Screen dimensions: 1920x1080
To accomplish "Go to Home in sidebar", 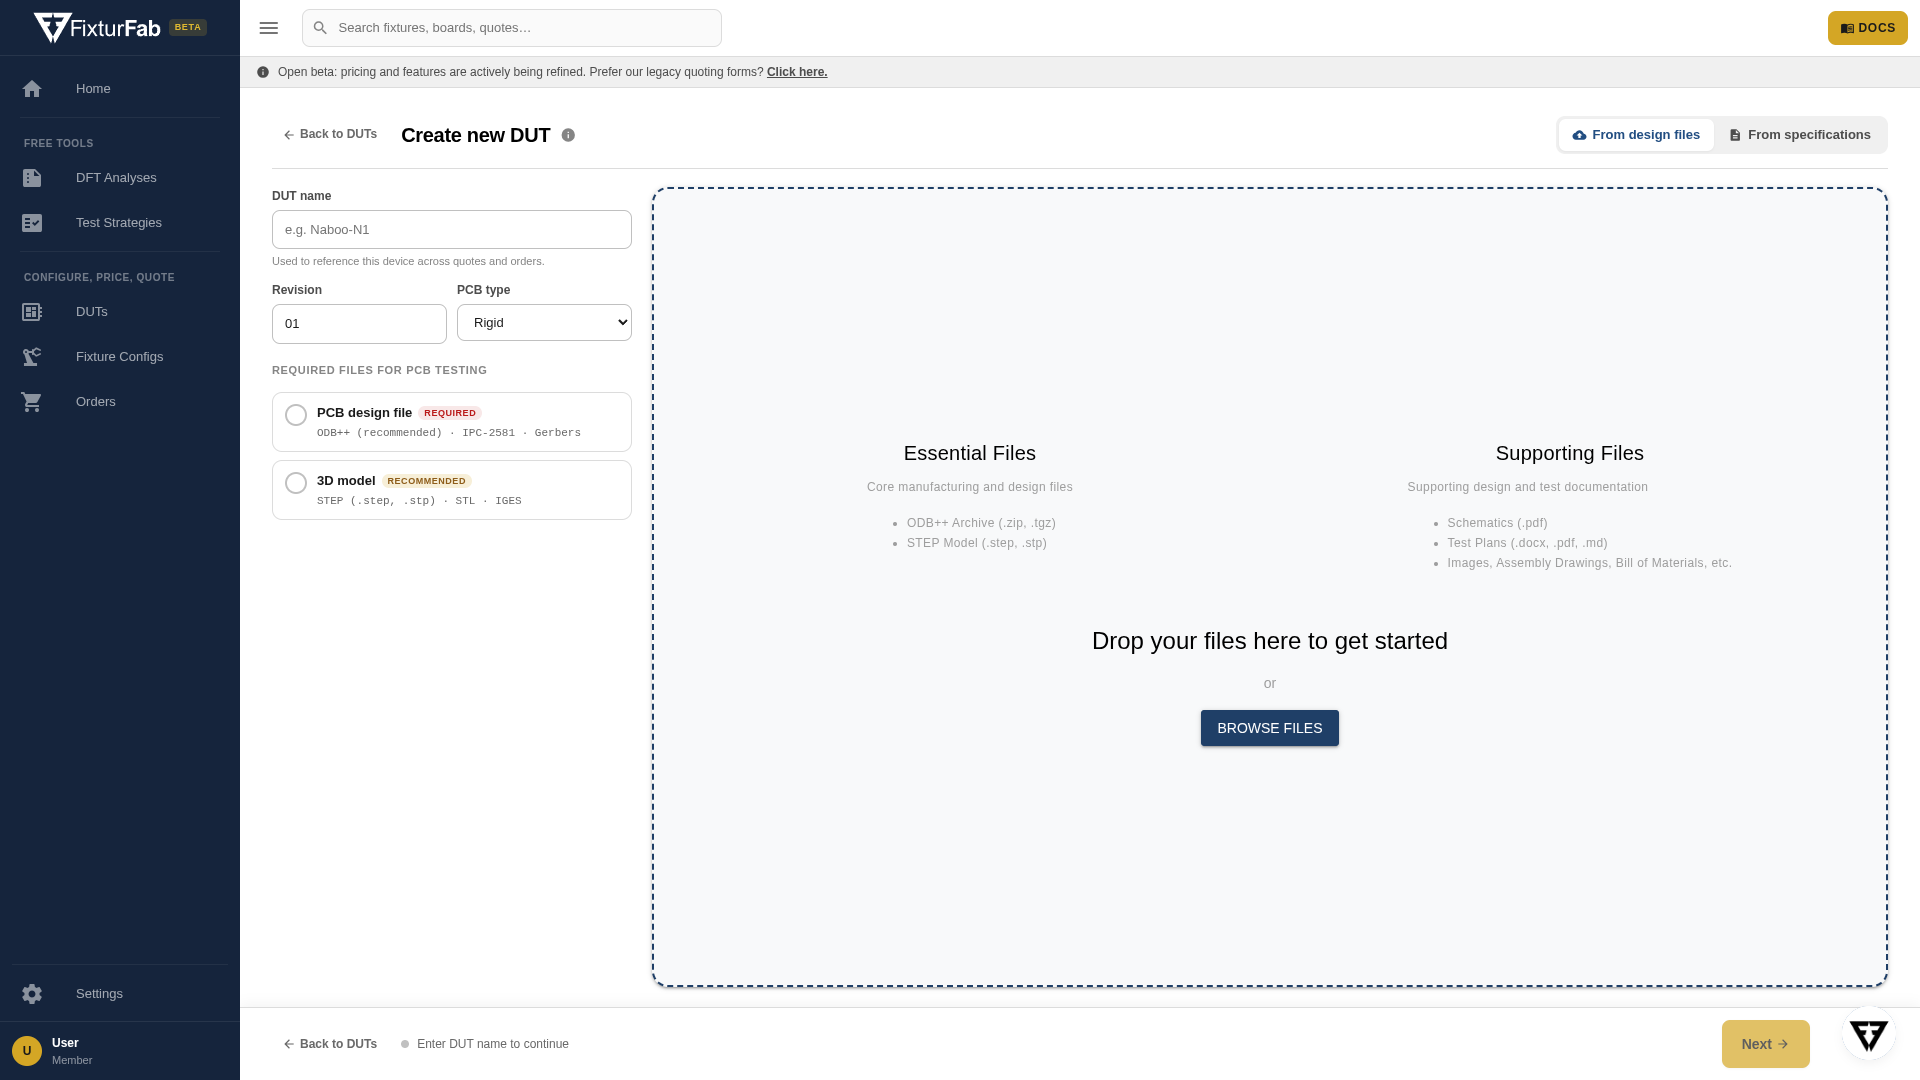I will tap(120, 89).
